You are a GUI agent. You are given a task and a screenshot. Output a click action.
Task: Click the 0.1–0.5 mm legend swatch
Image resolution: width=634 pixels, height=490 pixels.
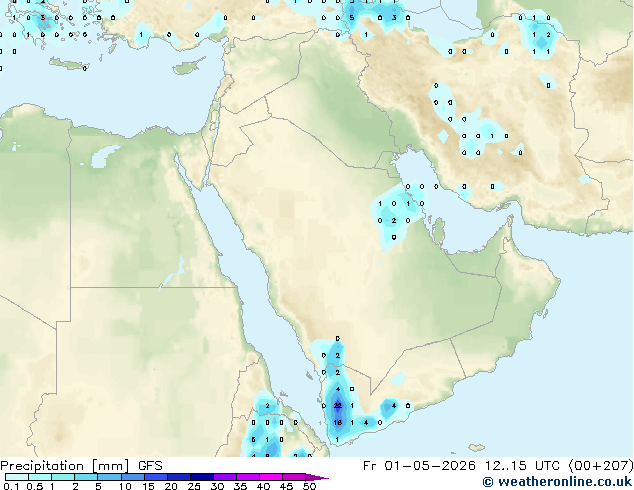[17, 477]
